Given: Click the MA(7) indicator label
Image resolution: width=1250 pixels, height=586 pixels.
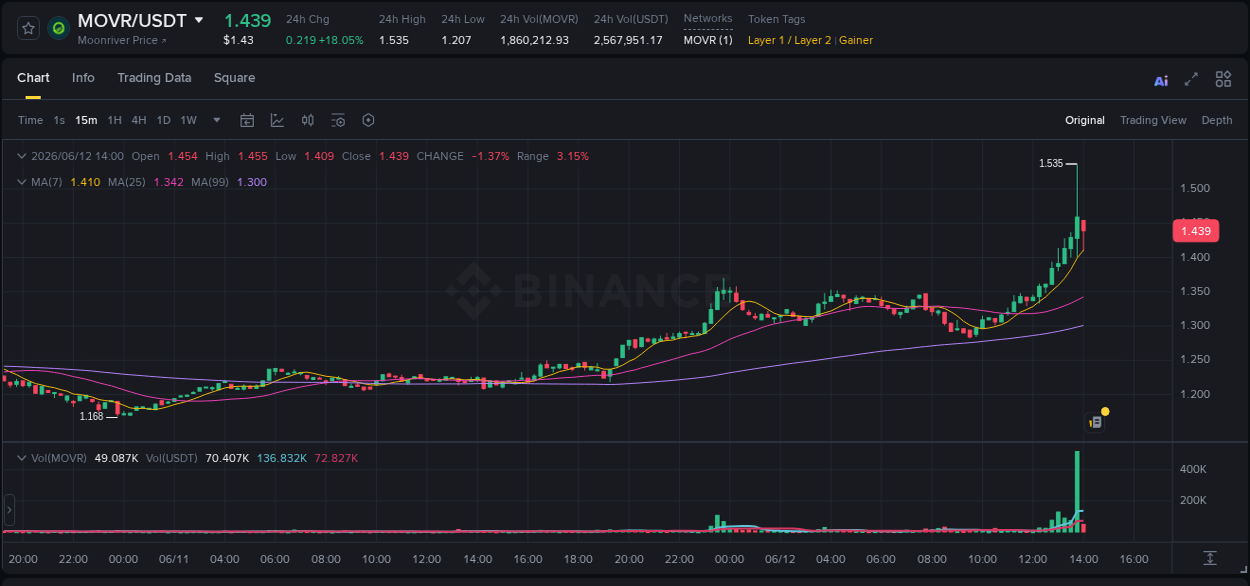Looking at the screenshot, I should [47, 182].
